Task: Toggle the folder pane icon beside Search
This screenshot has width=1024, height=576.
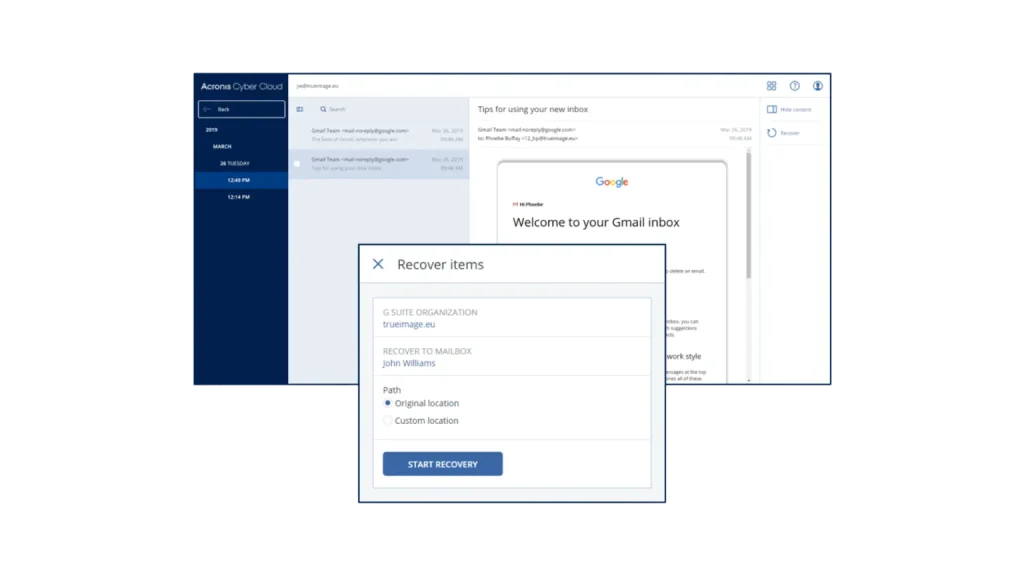Action: tap(300, 109)
